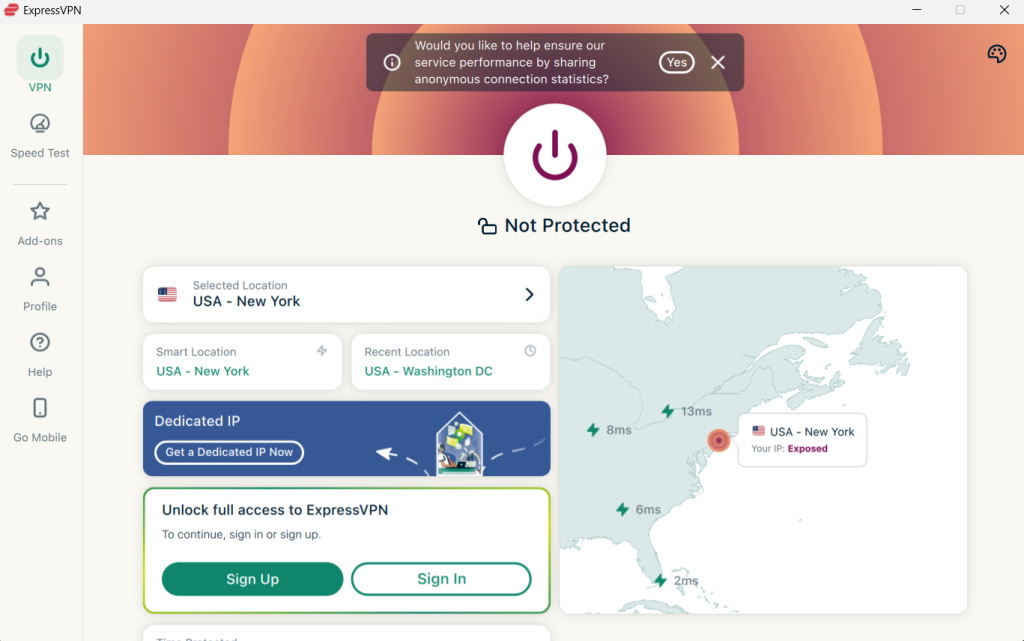Click the lightning icon on Smart Location card
The height and width of the screenshot is (641, 1024).
click(x=322, y=351)
